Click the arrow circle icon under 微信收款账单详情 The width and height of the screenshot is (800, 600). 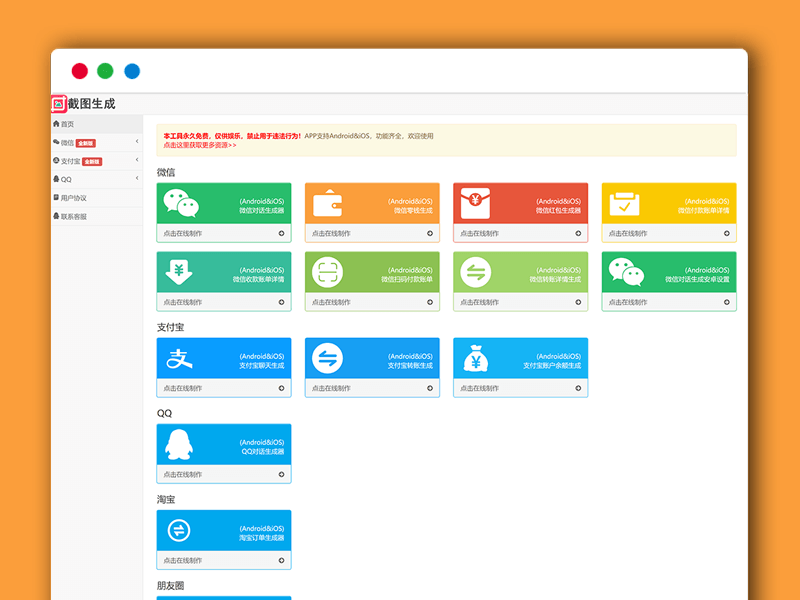281,302
